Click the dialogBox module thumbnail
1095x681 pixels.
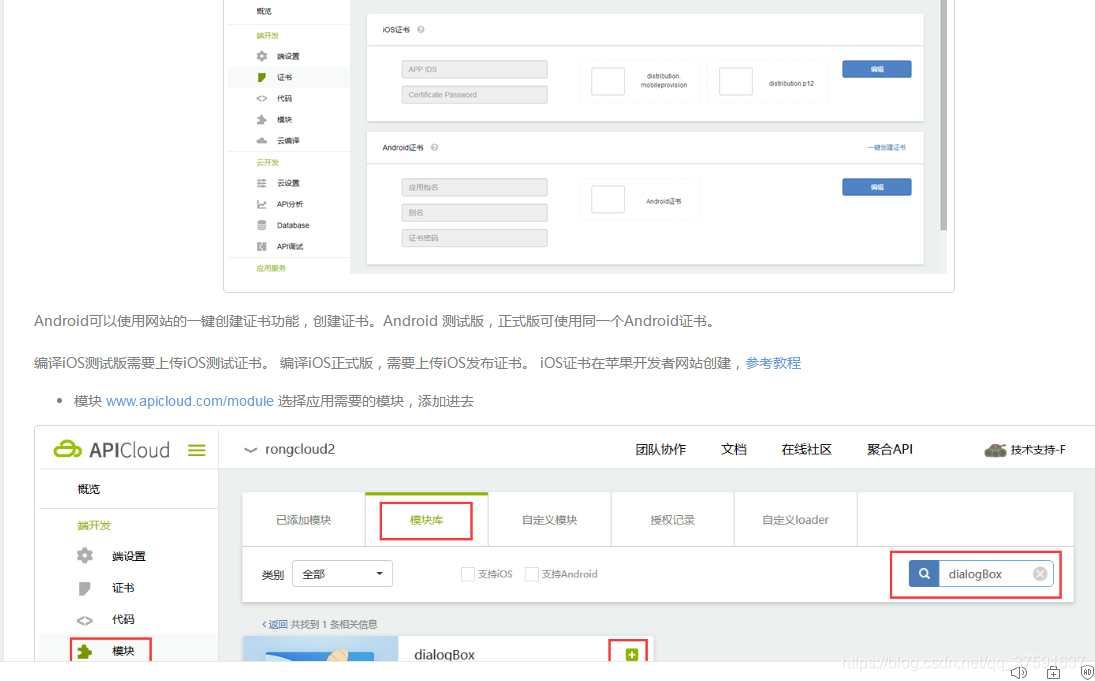321,649
